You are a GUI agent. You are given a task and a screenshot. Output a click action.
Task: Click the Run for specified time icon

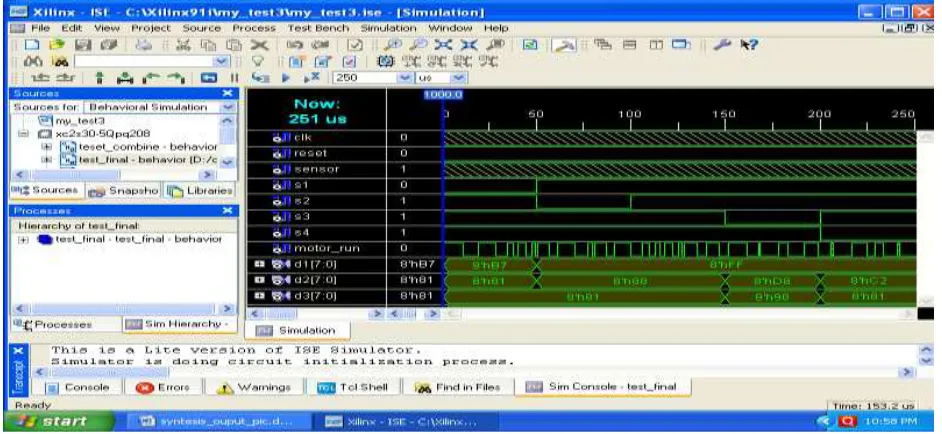click(x=312, y=78)
